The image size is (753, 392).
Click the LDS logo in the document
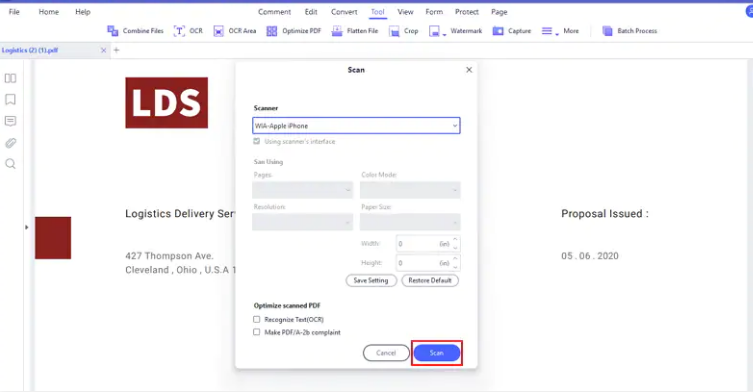click(167, 103)
